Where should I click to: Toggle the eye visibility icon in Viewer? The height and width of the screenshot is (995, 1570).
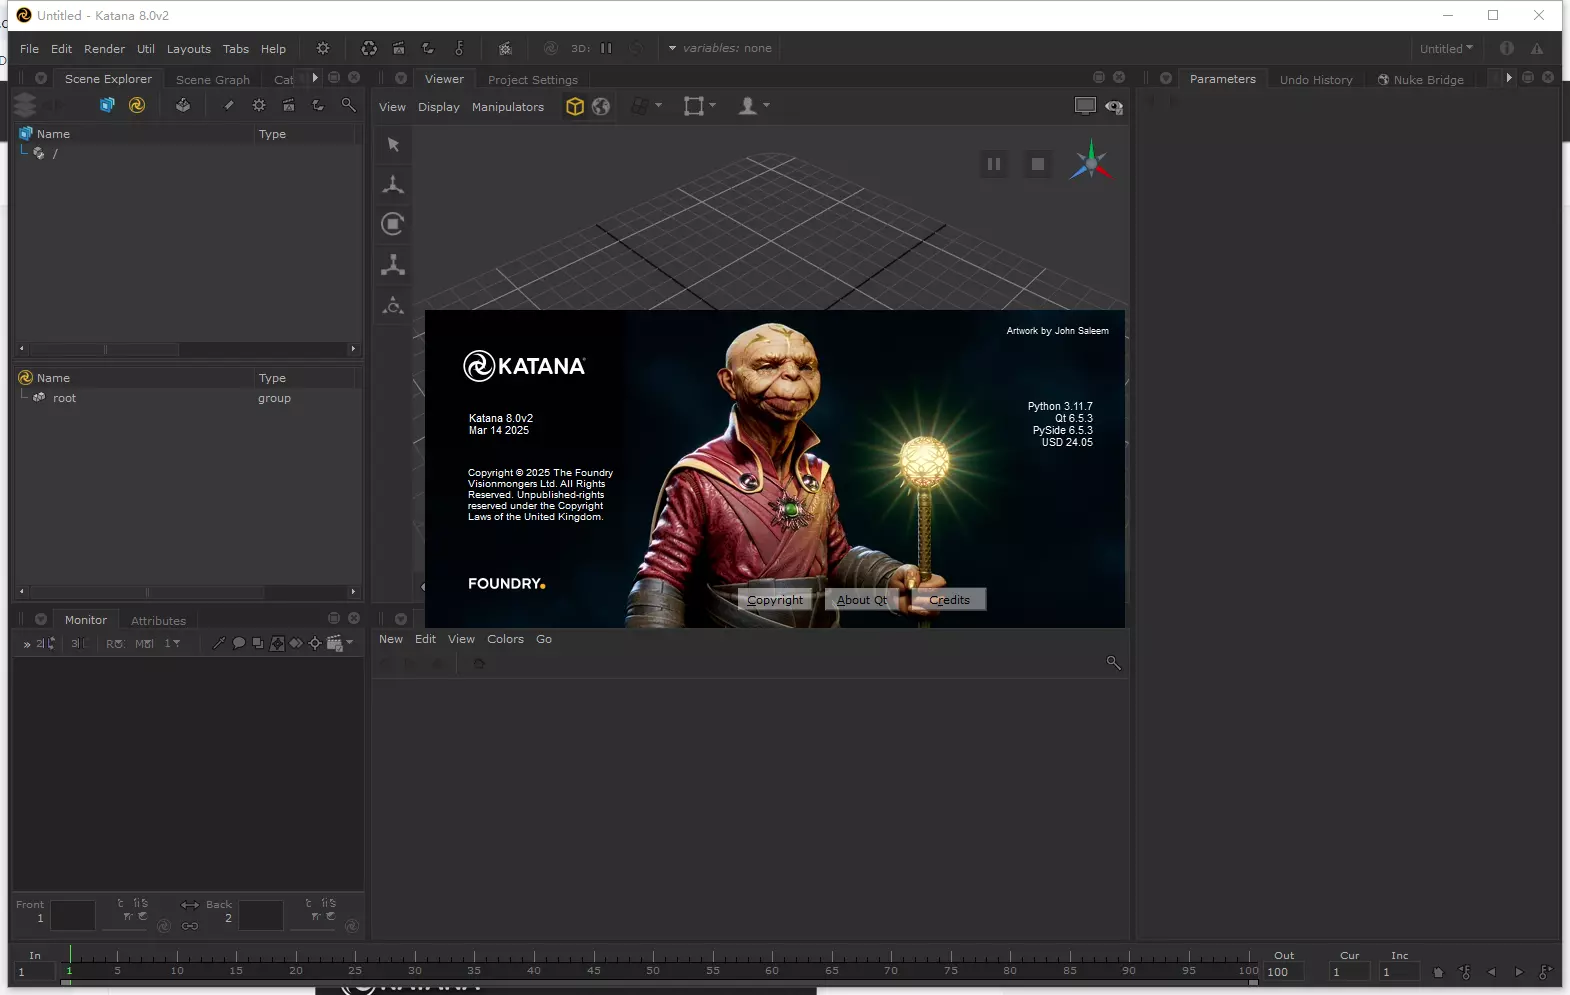coord(1114,107)
